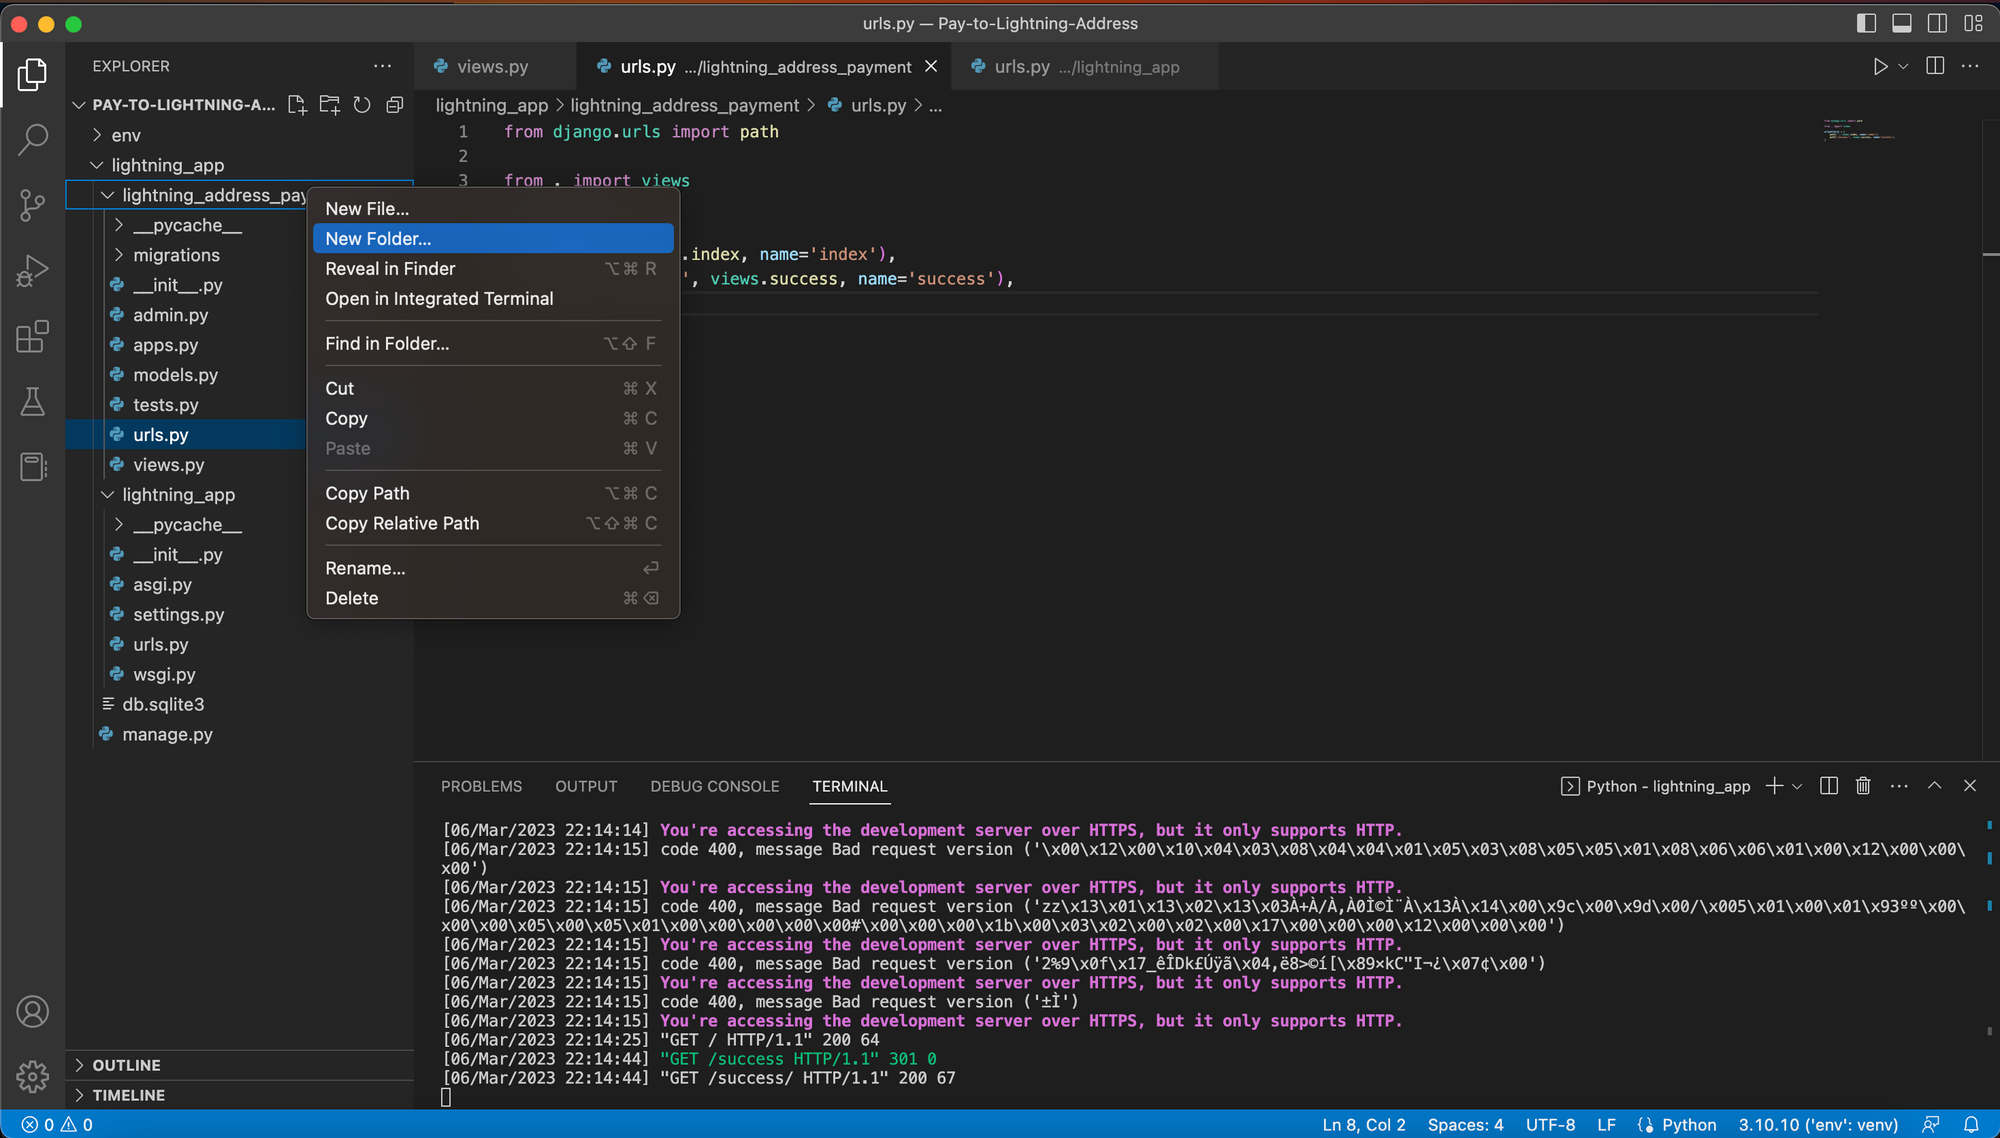This screenshot has width=2000, height=1138.
Task: Select Python interpreter 3.10.10 ('env': venv)
Action: 1818,1125
